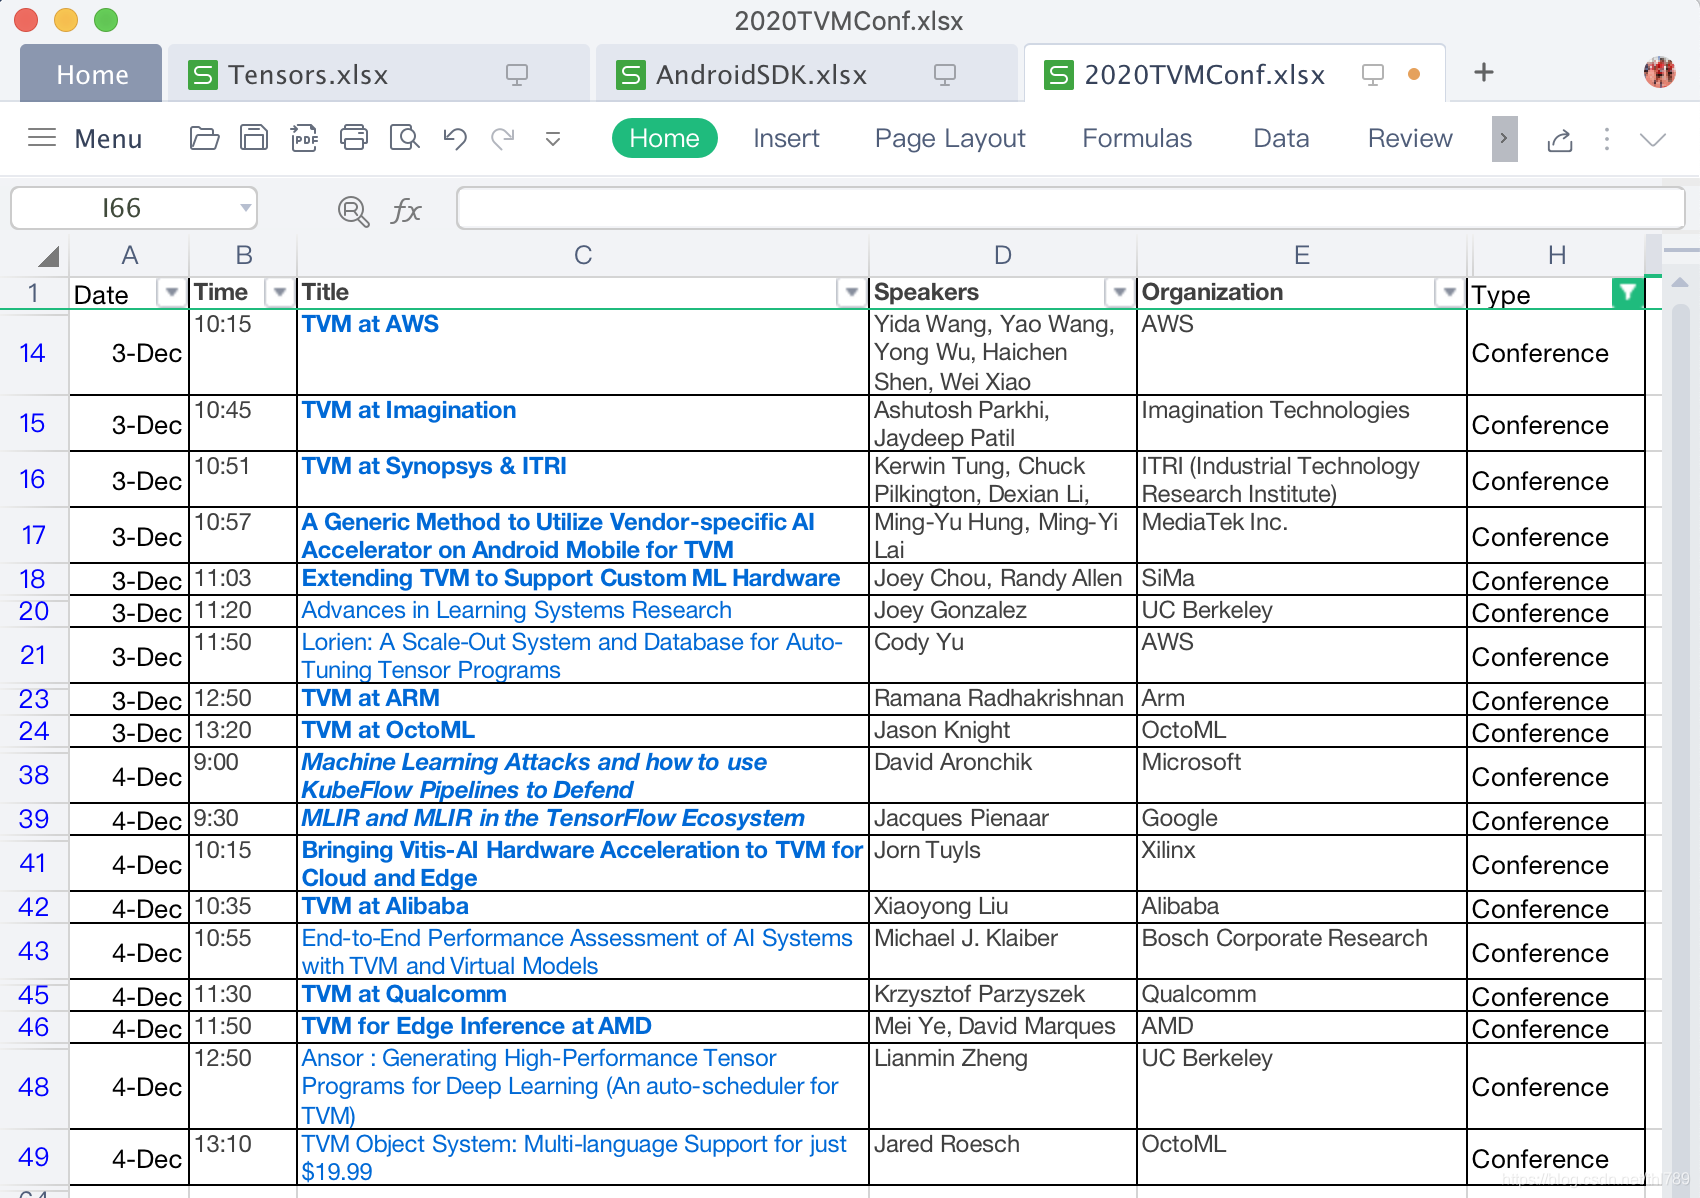Click the fx insert function icon
The image size is (1700, 1198).
[x=405, y=211]
